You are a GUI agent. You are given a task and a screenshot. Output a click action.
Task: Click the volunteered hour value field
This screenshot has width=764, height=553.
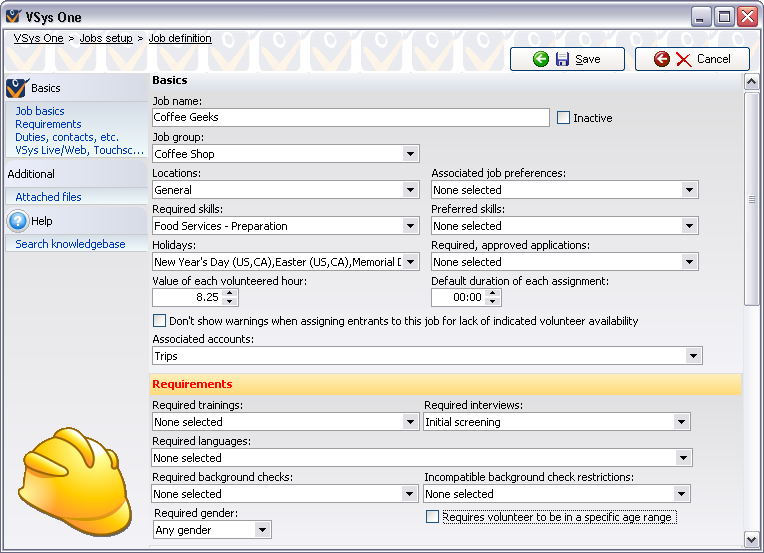point(188,297)
